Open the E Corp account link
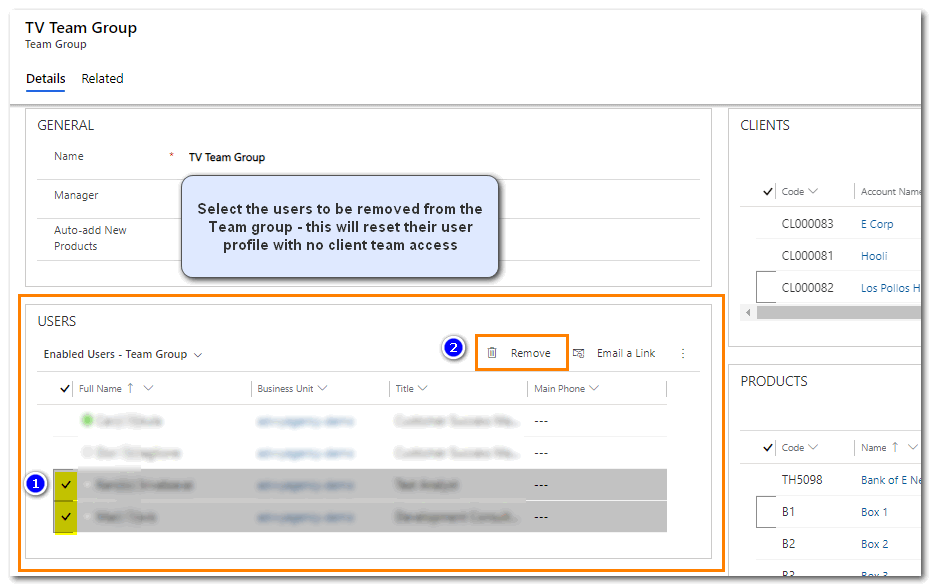Image resolution: width=932 pixels, height=587 pixels. tap(876, 224)
